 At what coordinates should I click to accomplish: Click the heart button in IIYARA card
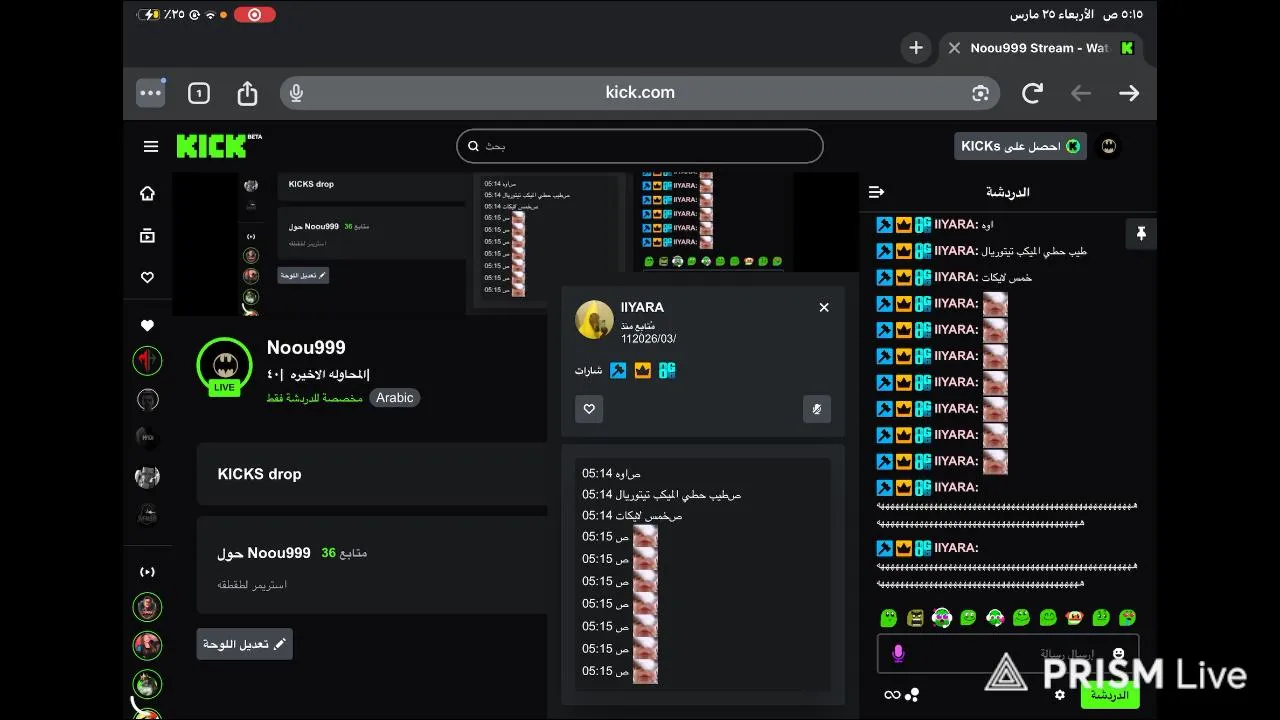point(589,409)
